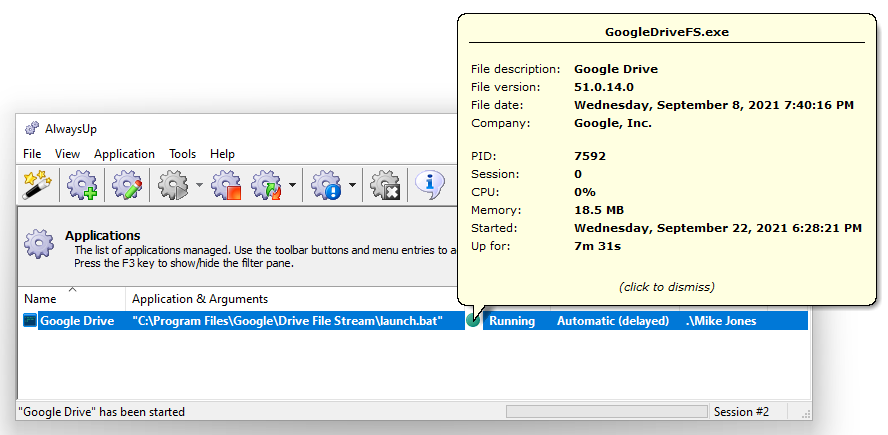This screenshot has height=435, width=888.
Task: Click the large Applications header gear icon
Action: 39,244
